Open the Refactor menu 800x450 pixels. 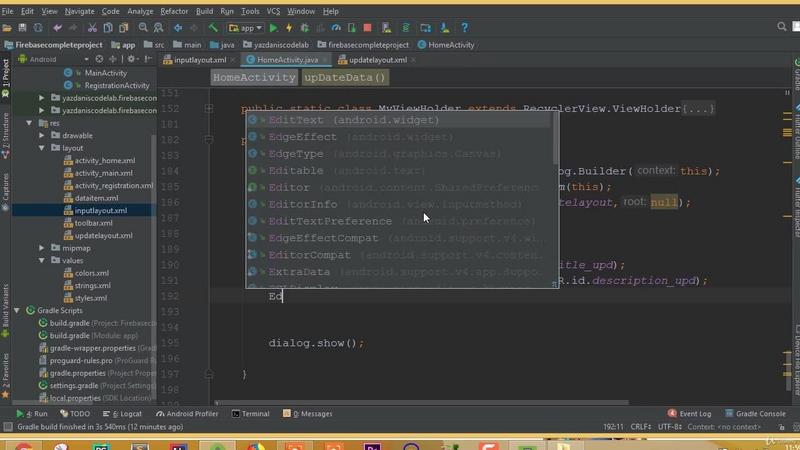click(174, 11)
